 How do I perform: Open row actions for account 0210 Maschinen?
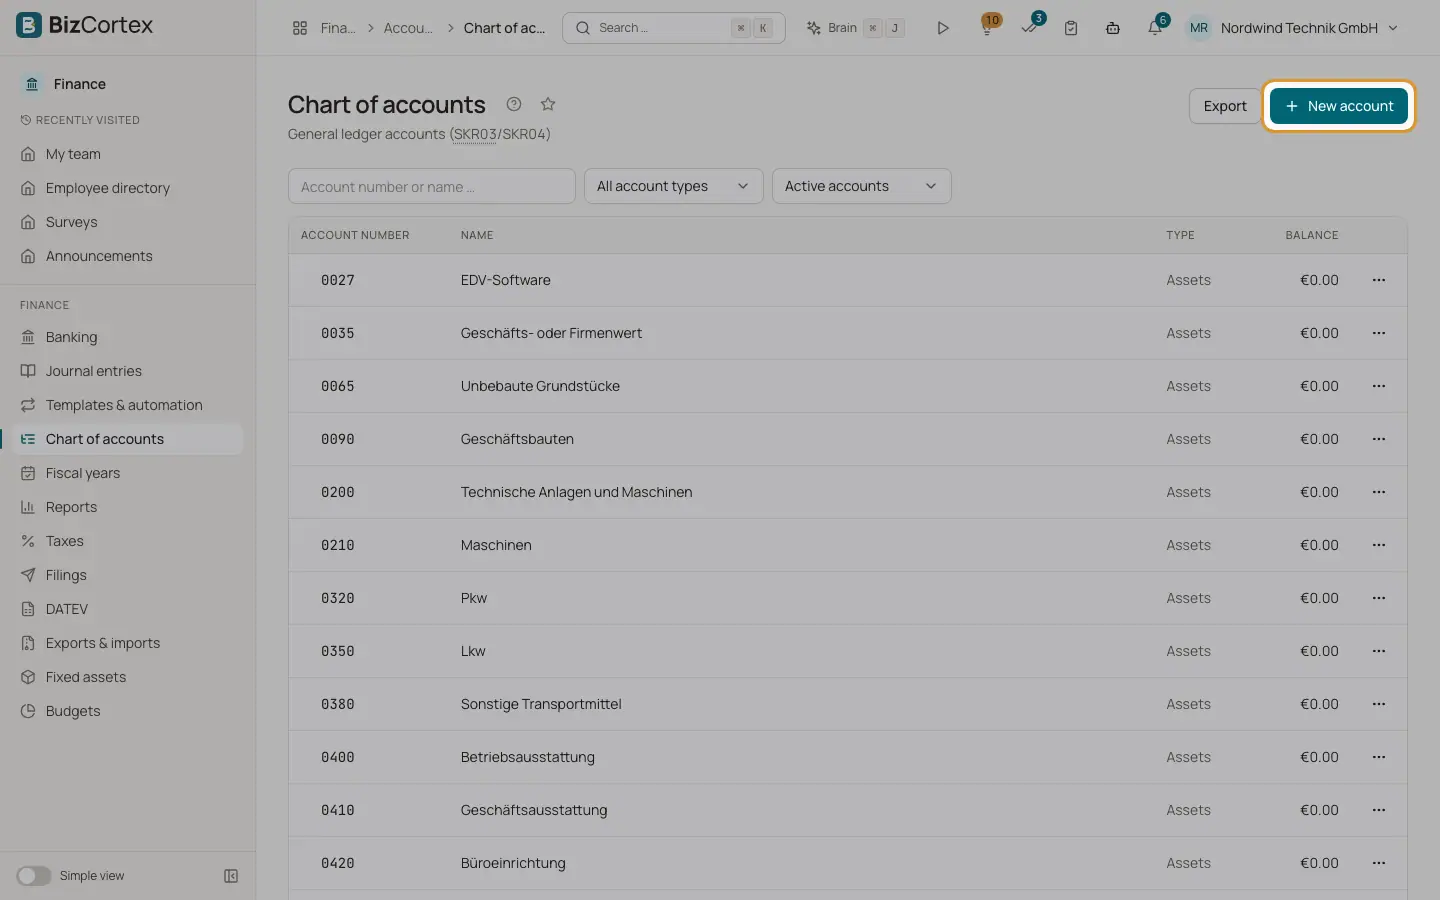point(1379,545)
